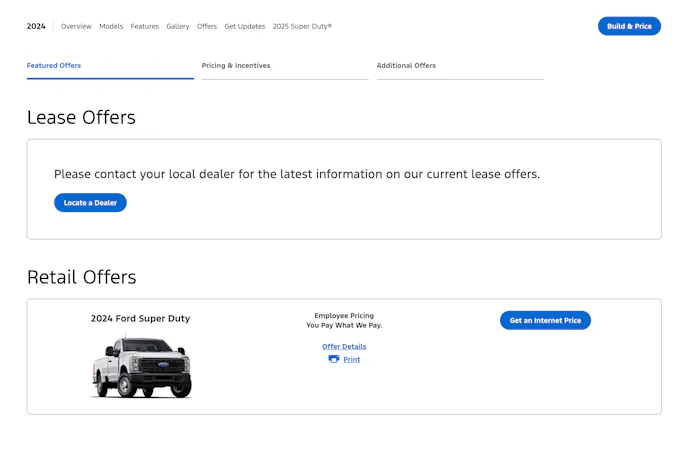Click the Locate a Dealer button
Viewport: 688px width, 459px height.
(x=90, y=203)
